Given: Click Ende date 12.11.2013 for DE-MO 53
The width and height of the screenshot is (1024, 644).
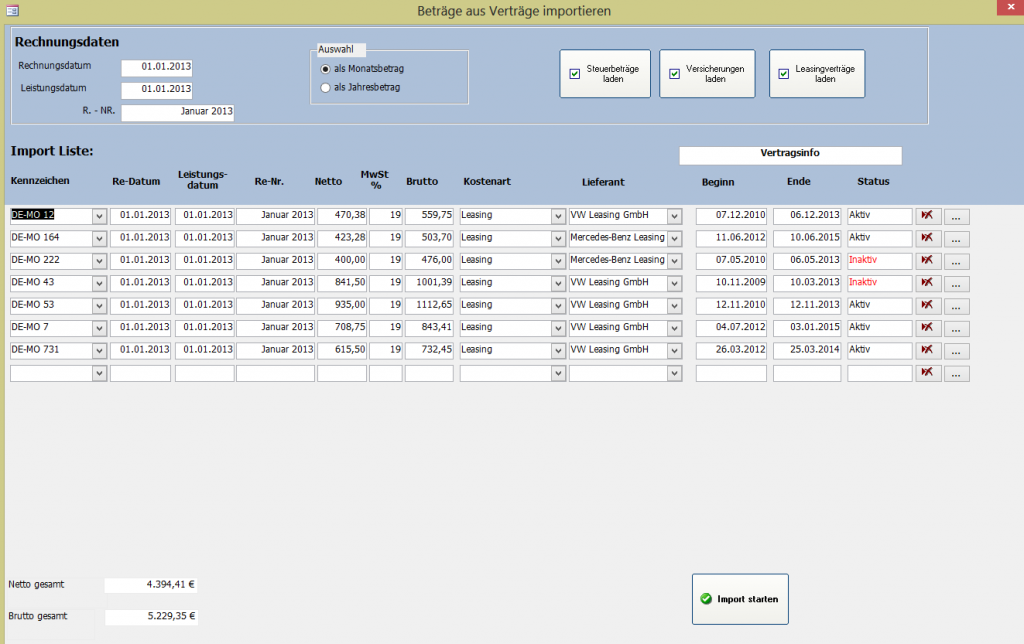Looking at the screenshot, I should [807, 306].
